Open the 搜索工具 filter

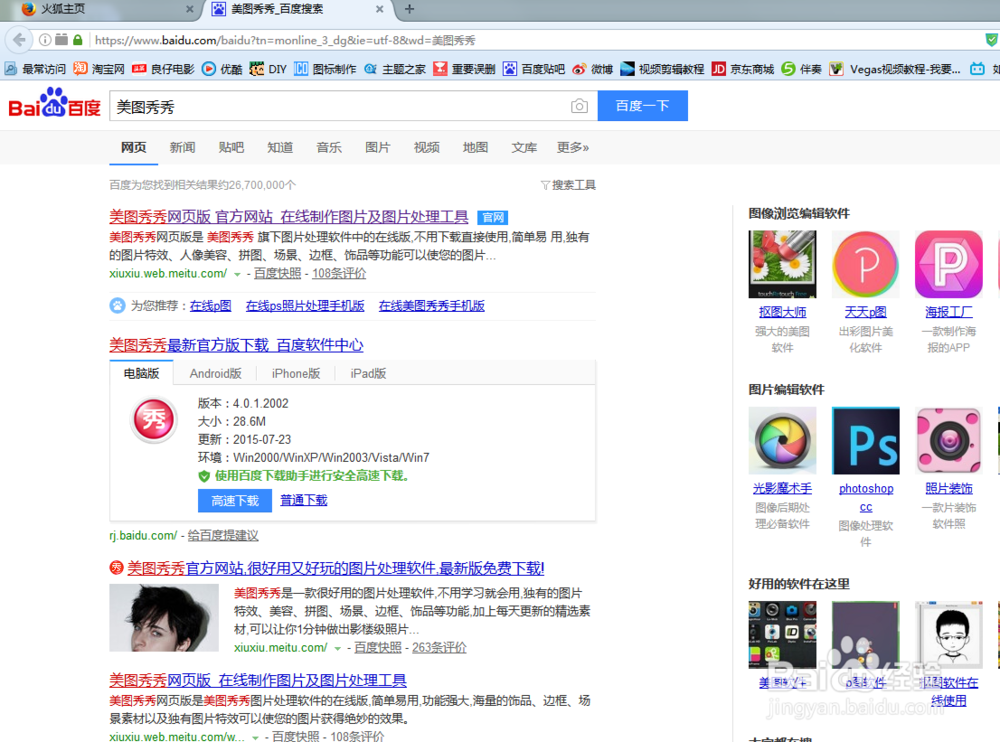568,185
